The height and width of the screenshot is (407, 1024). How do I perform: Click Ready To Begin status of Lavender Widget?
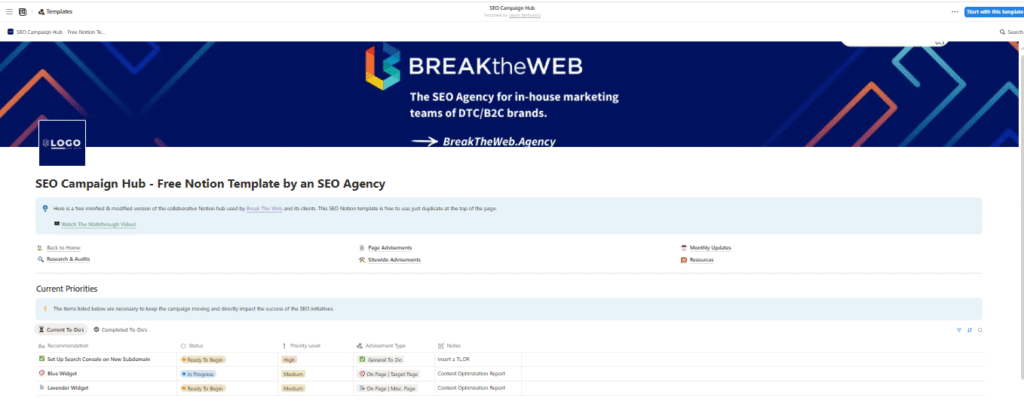202,389
